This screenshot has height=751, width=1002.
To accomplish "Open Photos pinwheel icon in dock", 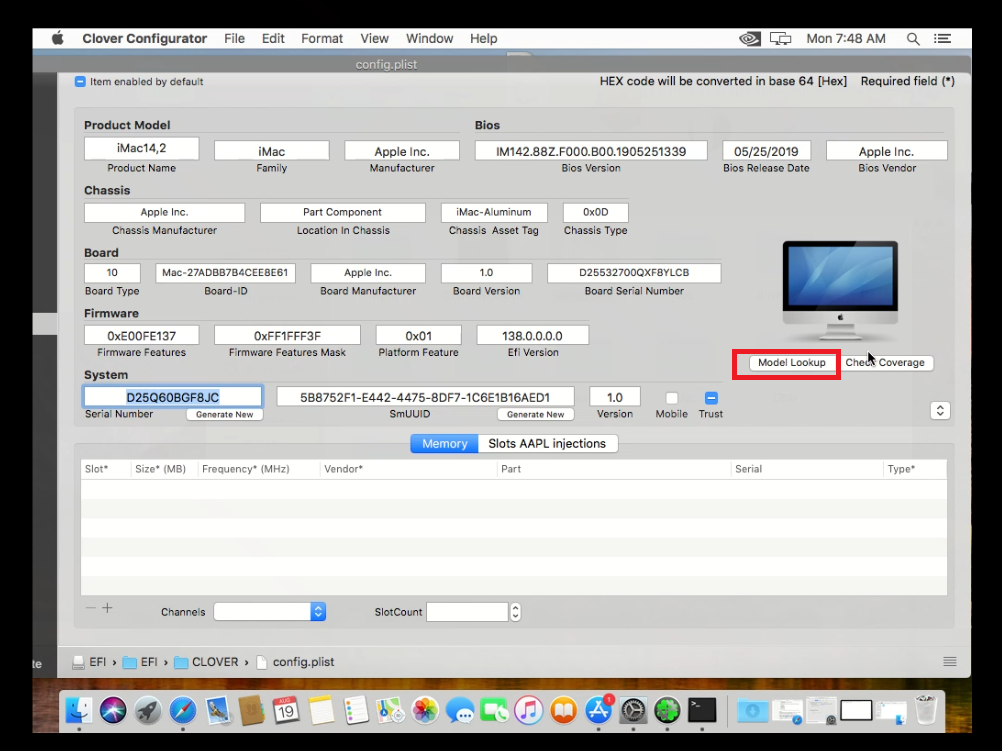I will pos(425,710).
